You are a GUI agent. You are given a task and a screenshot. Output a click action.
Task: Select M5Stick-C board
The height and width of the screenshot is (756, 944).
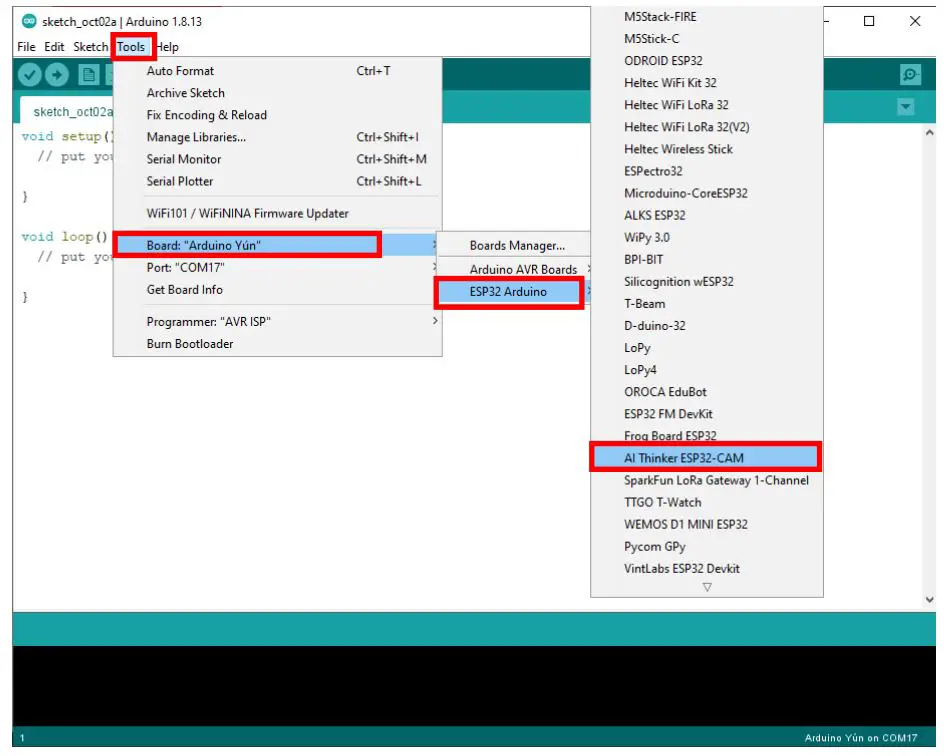click(x=707, y=39)
